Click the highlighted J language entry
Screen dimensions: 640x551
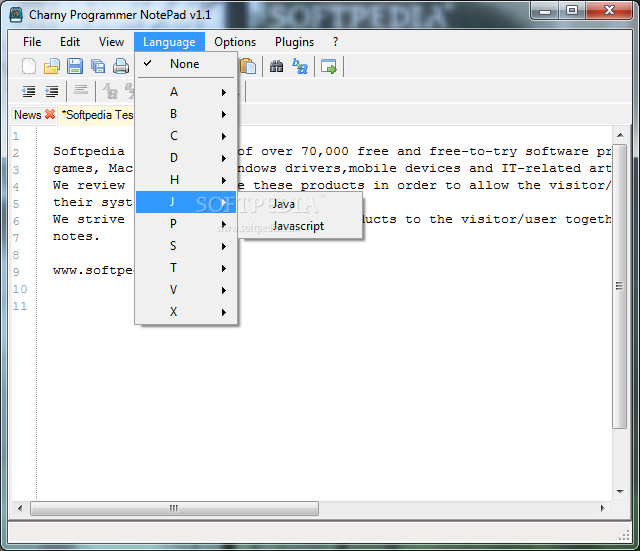[186, 202]
